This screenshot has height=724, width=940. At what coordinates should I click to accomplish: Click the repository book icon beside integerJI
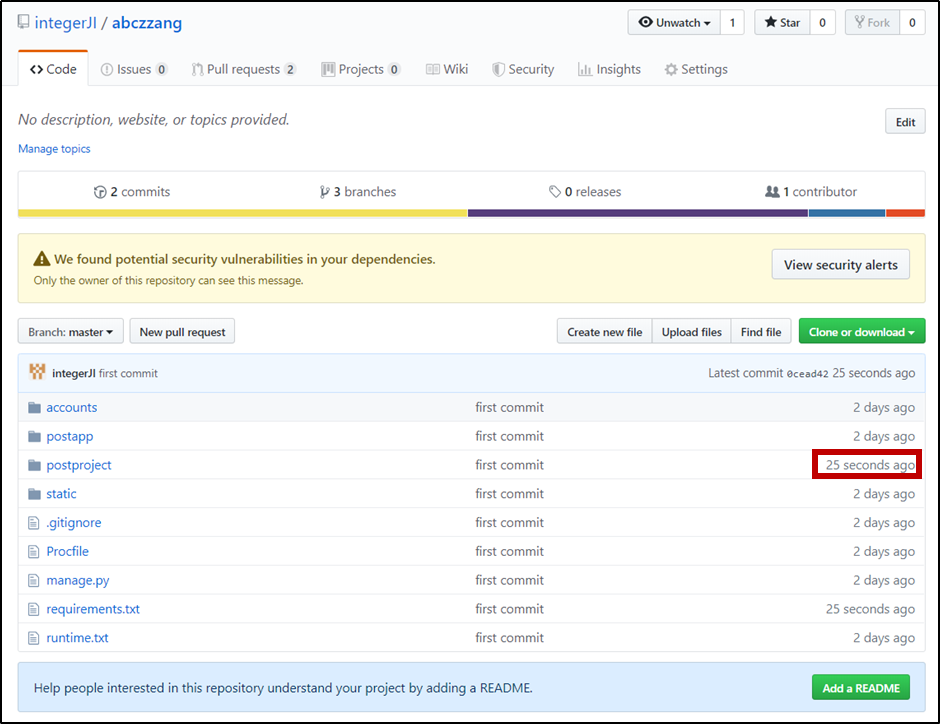point(23,22)
